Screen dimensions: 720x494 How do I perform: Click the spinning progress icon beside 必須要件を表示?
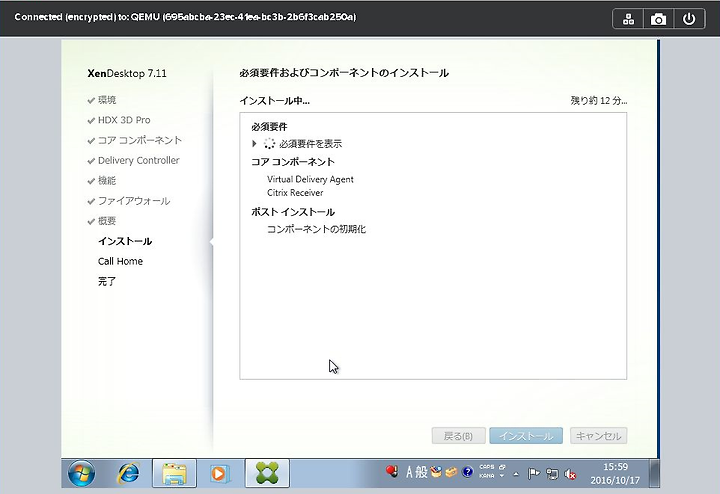click(x=269, y=144)
